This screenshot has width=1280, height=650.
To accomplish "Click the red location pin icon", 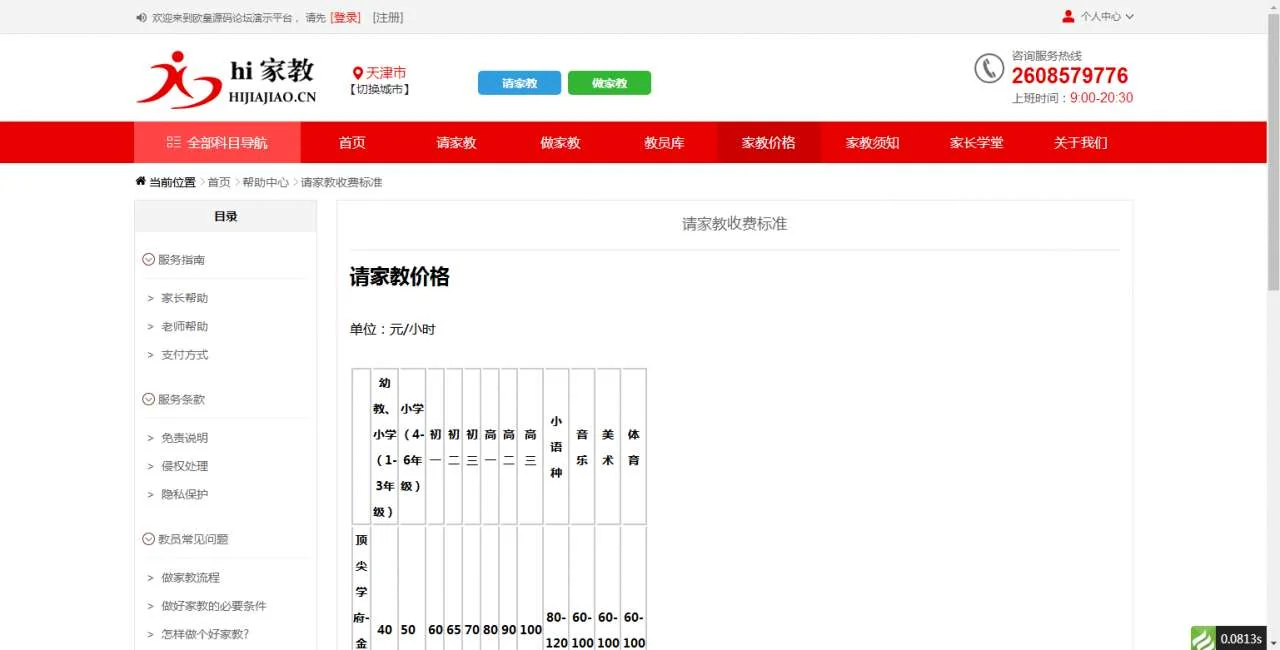I will click(x=357, y=73).
